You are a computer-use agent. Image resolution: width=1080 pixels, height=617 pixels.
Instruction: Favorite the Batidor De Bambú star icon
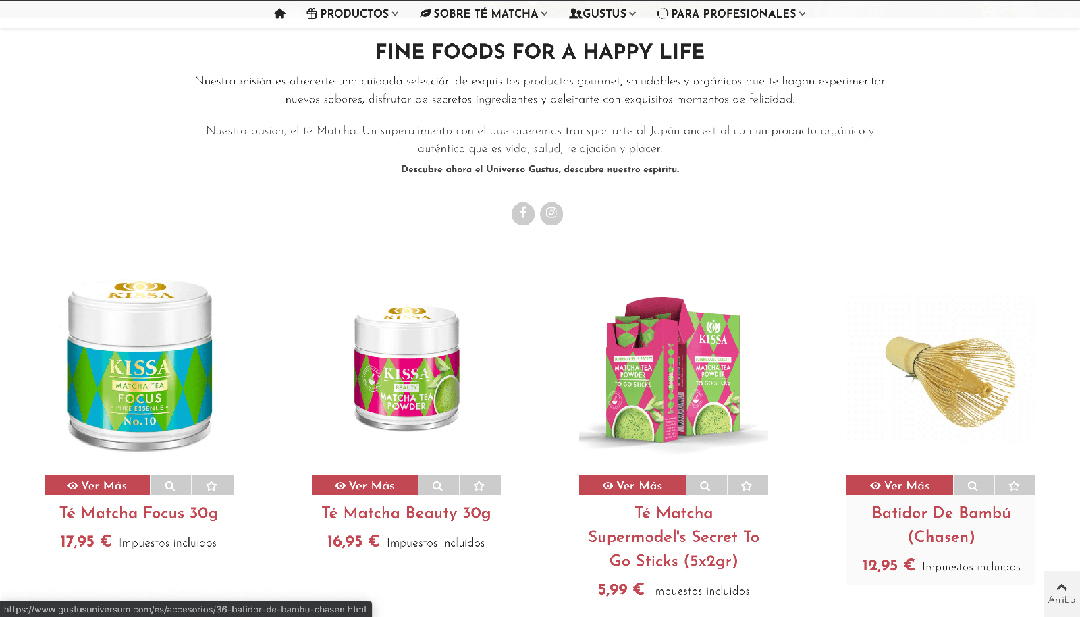pyautogui.click(x=1014, y=485)
